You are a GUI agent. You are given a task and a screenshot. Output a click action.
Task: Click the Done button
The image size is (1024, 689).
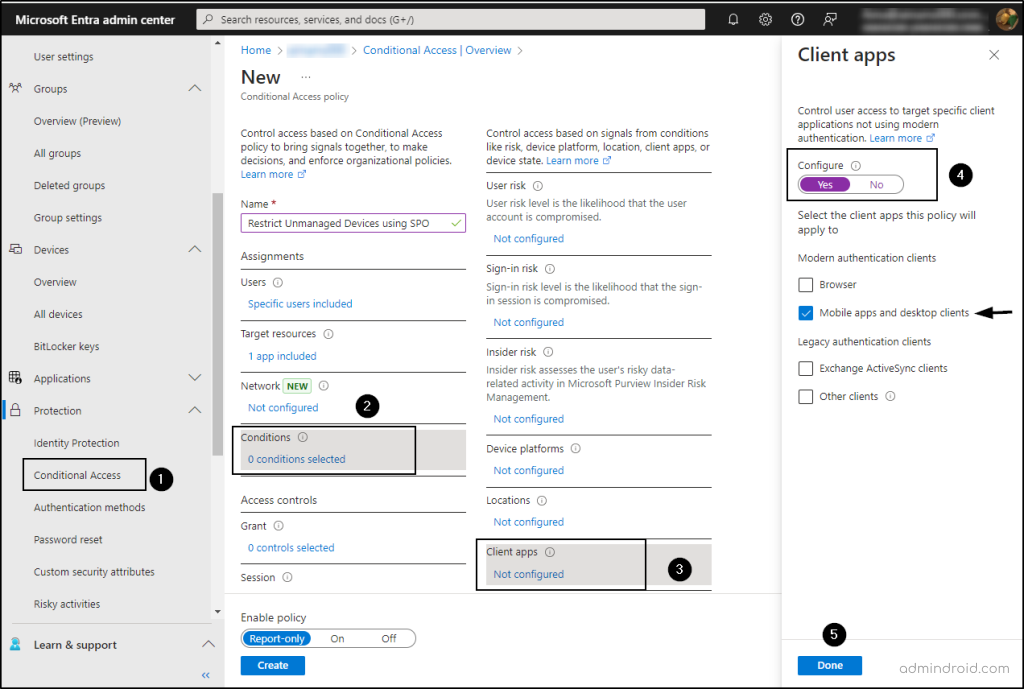pyautogui.click(x=829, y=665)
